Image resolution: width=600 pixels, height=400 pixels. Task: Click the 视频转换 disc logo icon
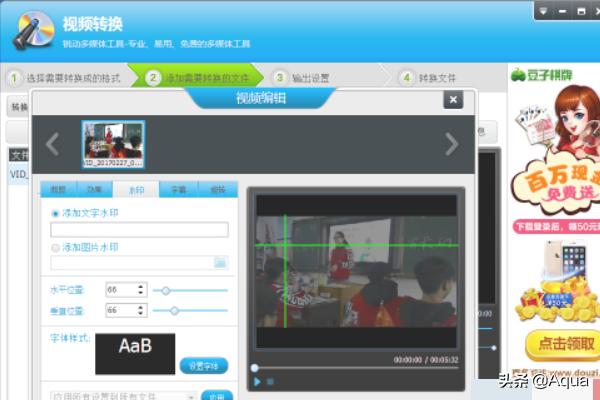click(x=33, y=31)
